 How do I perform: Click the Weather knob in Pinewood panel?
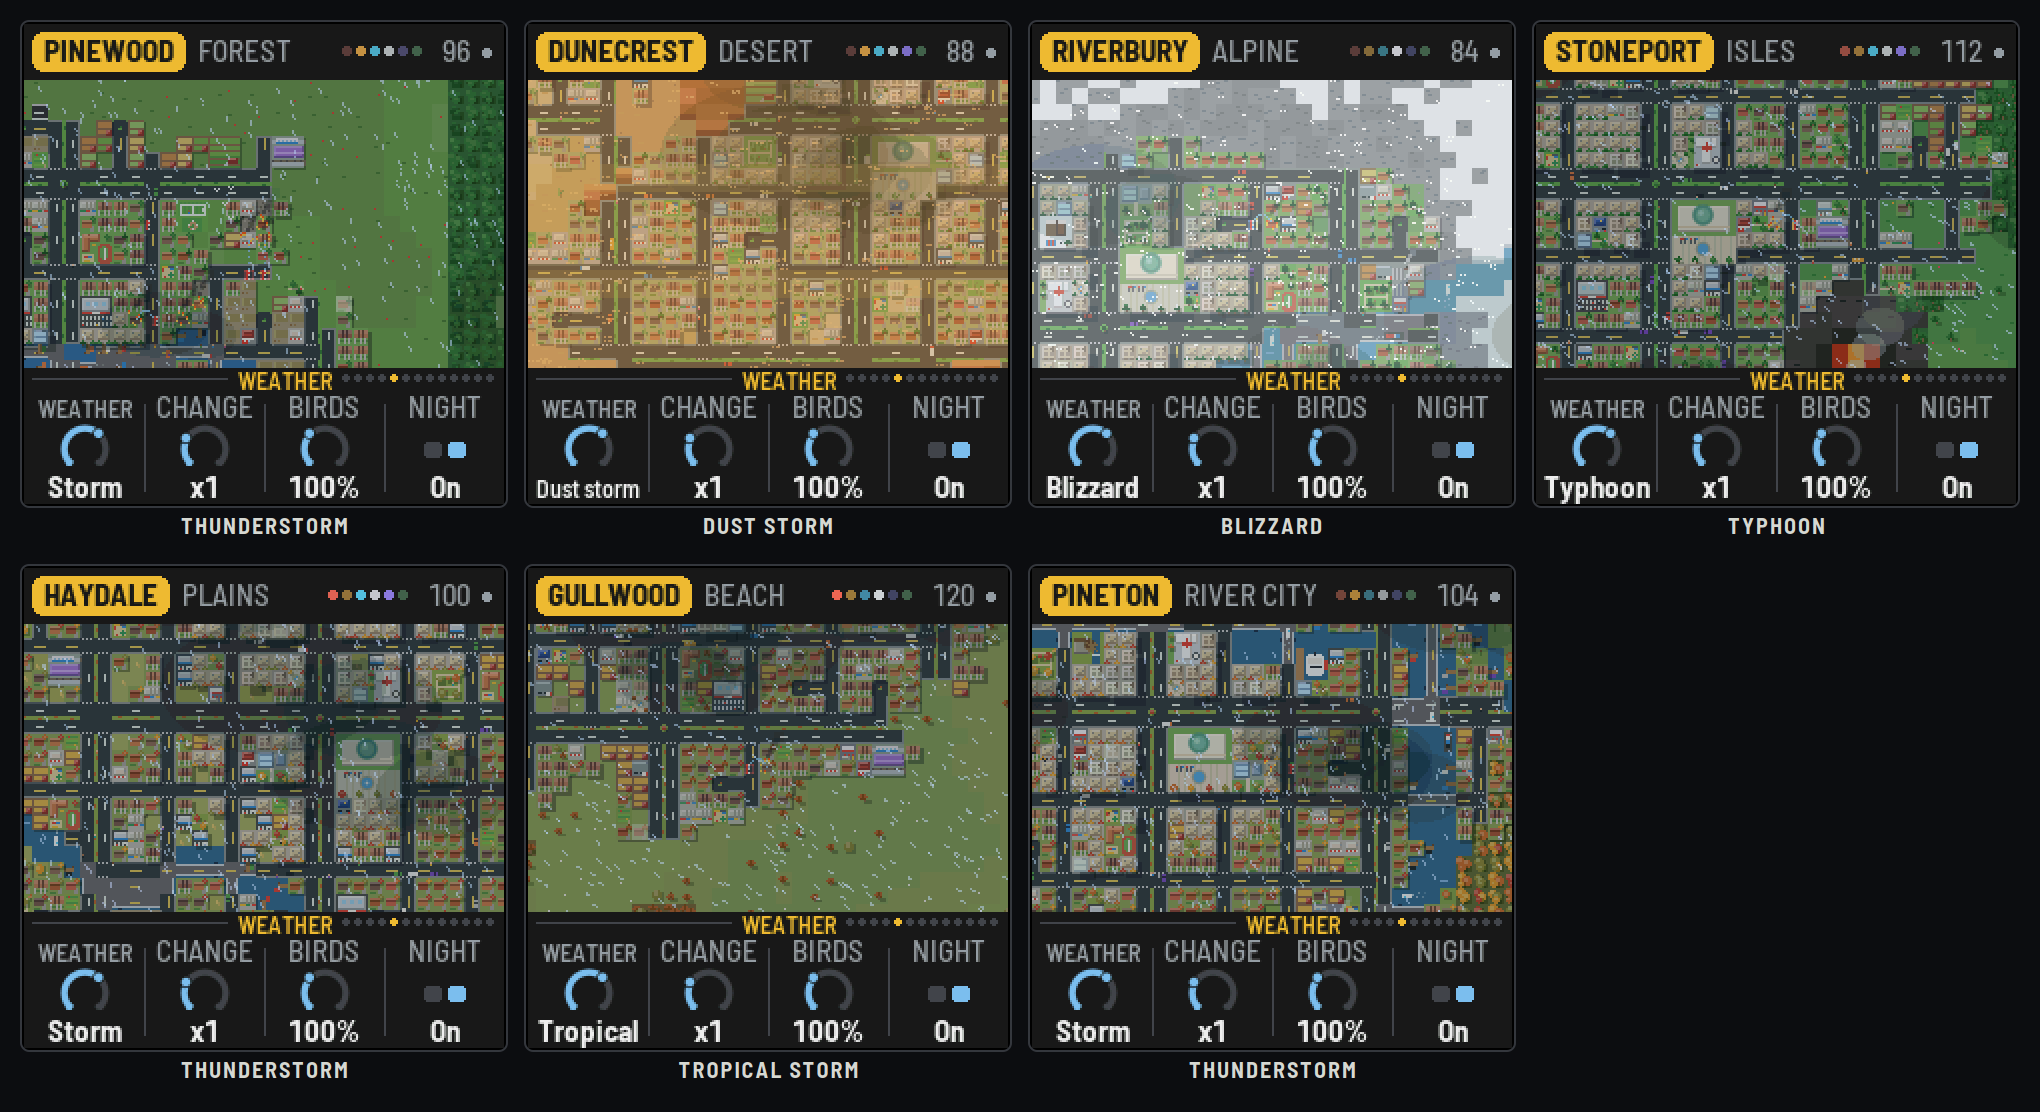tap(84, 448)
